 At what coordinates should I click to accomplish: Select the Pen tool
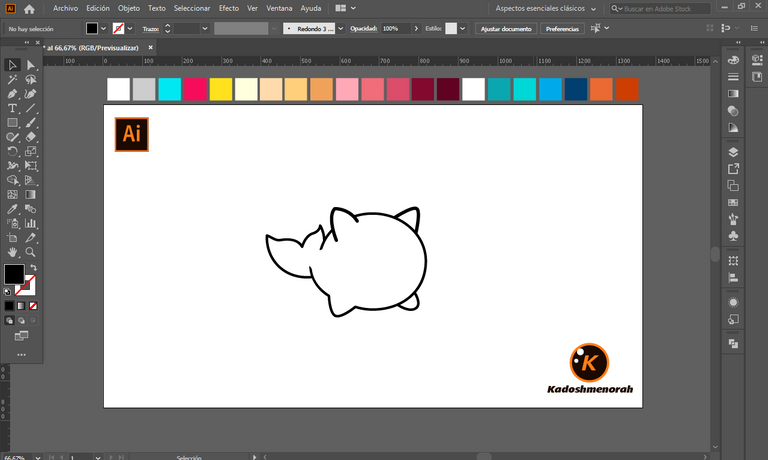12,94
